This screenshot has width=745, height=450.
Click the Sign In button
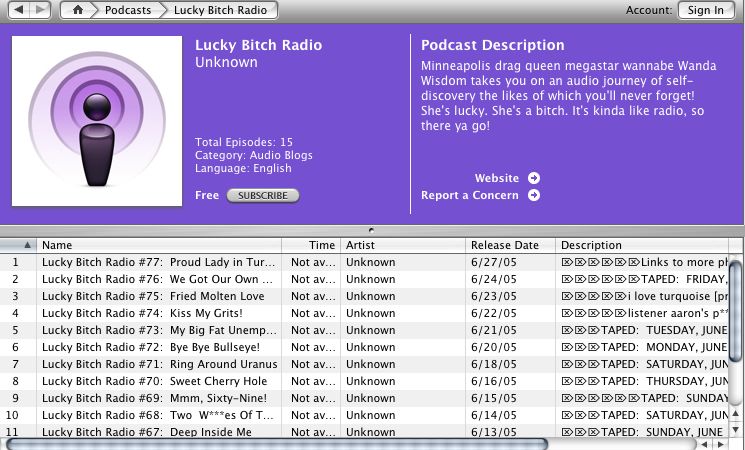pos(706,10)
